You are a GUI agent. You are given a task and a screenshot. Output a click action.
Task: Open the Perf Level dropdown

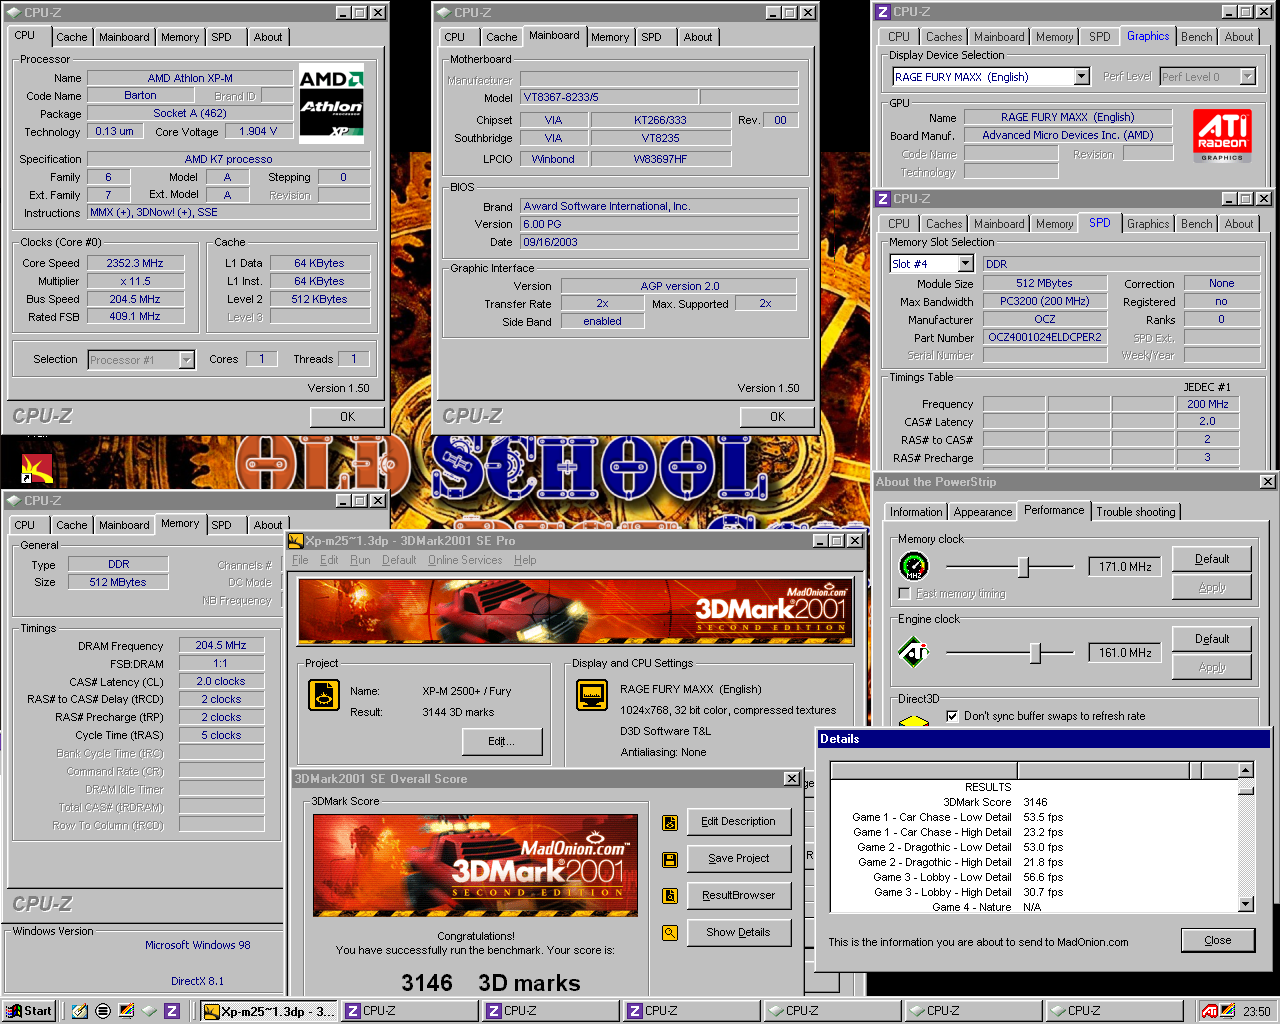click(x=1247, y=77)
